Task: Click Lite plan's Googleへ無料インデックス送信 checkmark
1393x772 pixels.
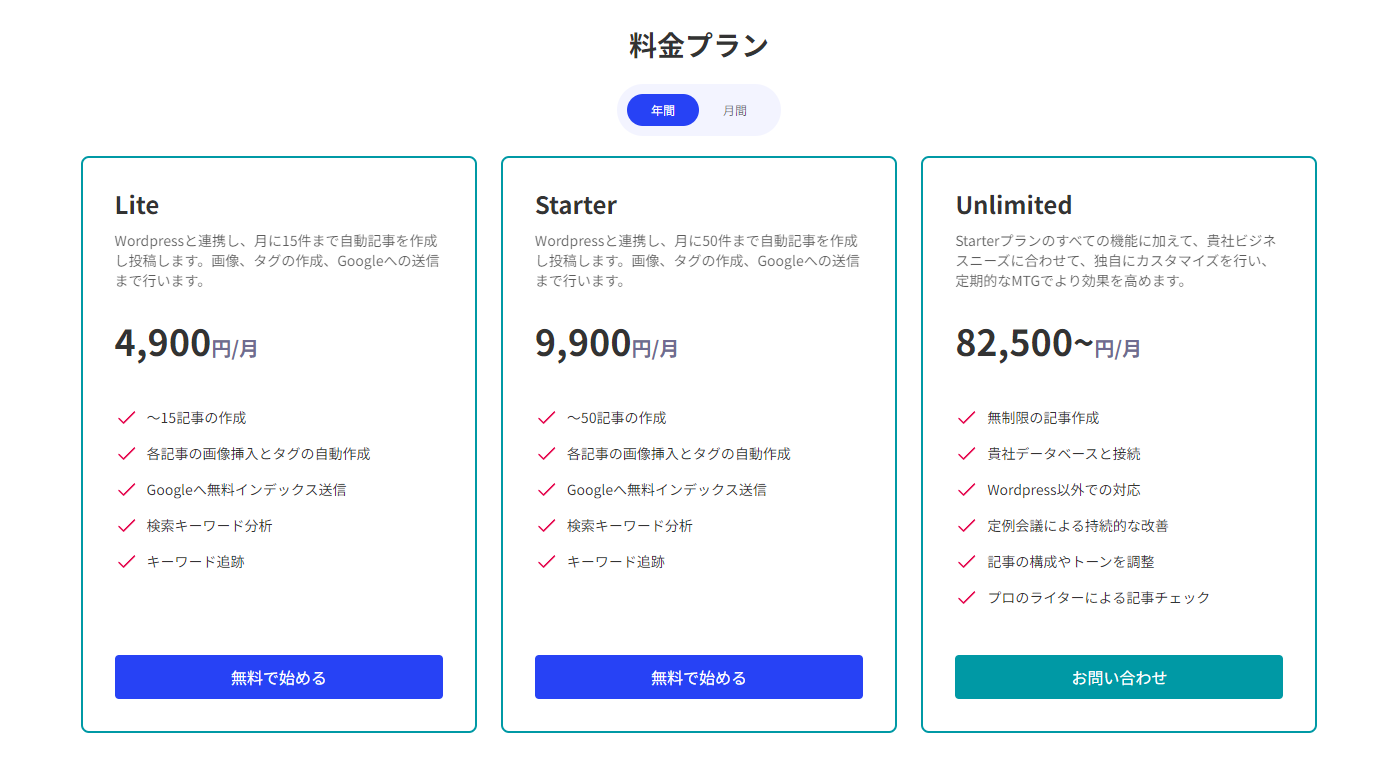Action: point(126,490)
